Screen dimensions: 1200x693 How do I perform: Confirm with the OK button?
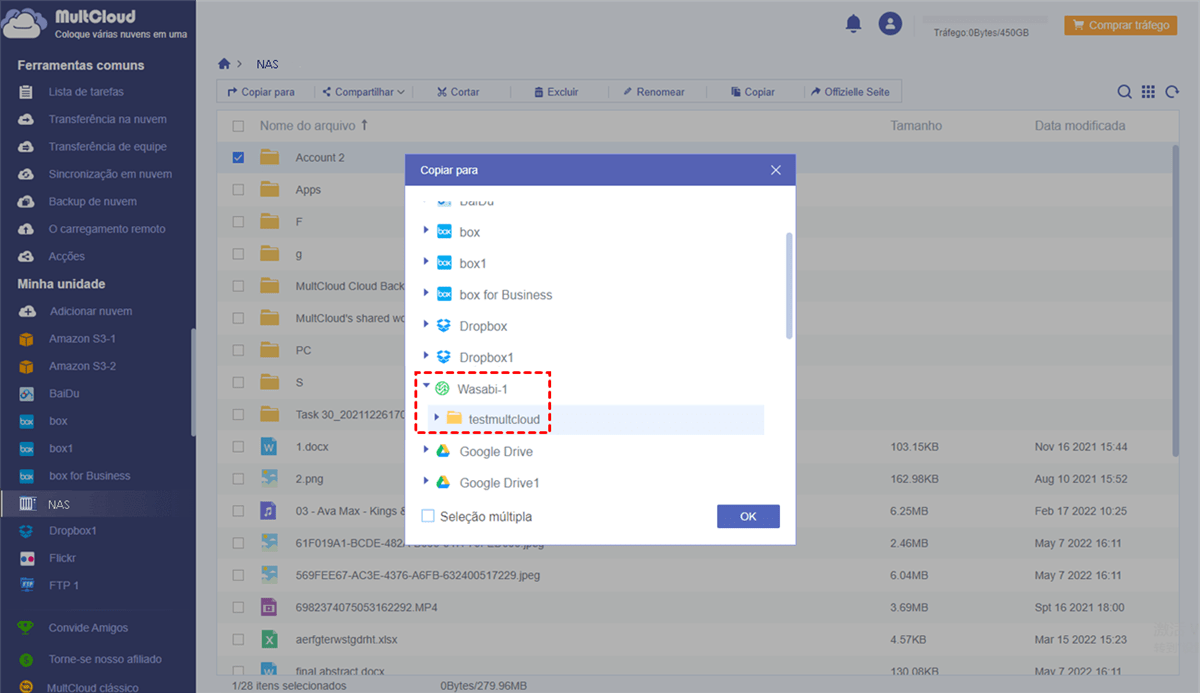748,516
